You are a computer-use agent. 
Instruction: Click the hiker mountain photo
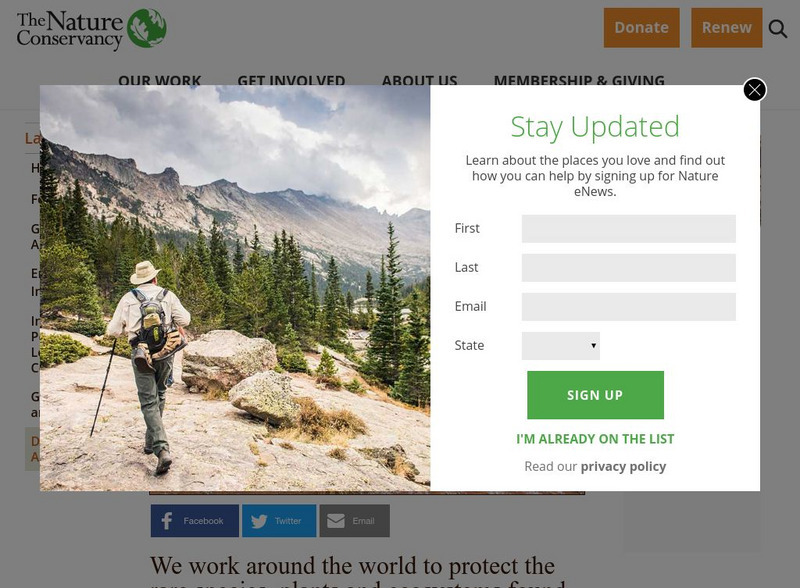coord(235,288)
